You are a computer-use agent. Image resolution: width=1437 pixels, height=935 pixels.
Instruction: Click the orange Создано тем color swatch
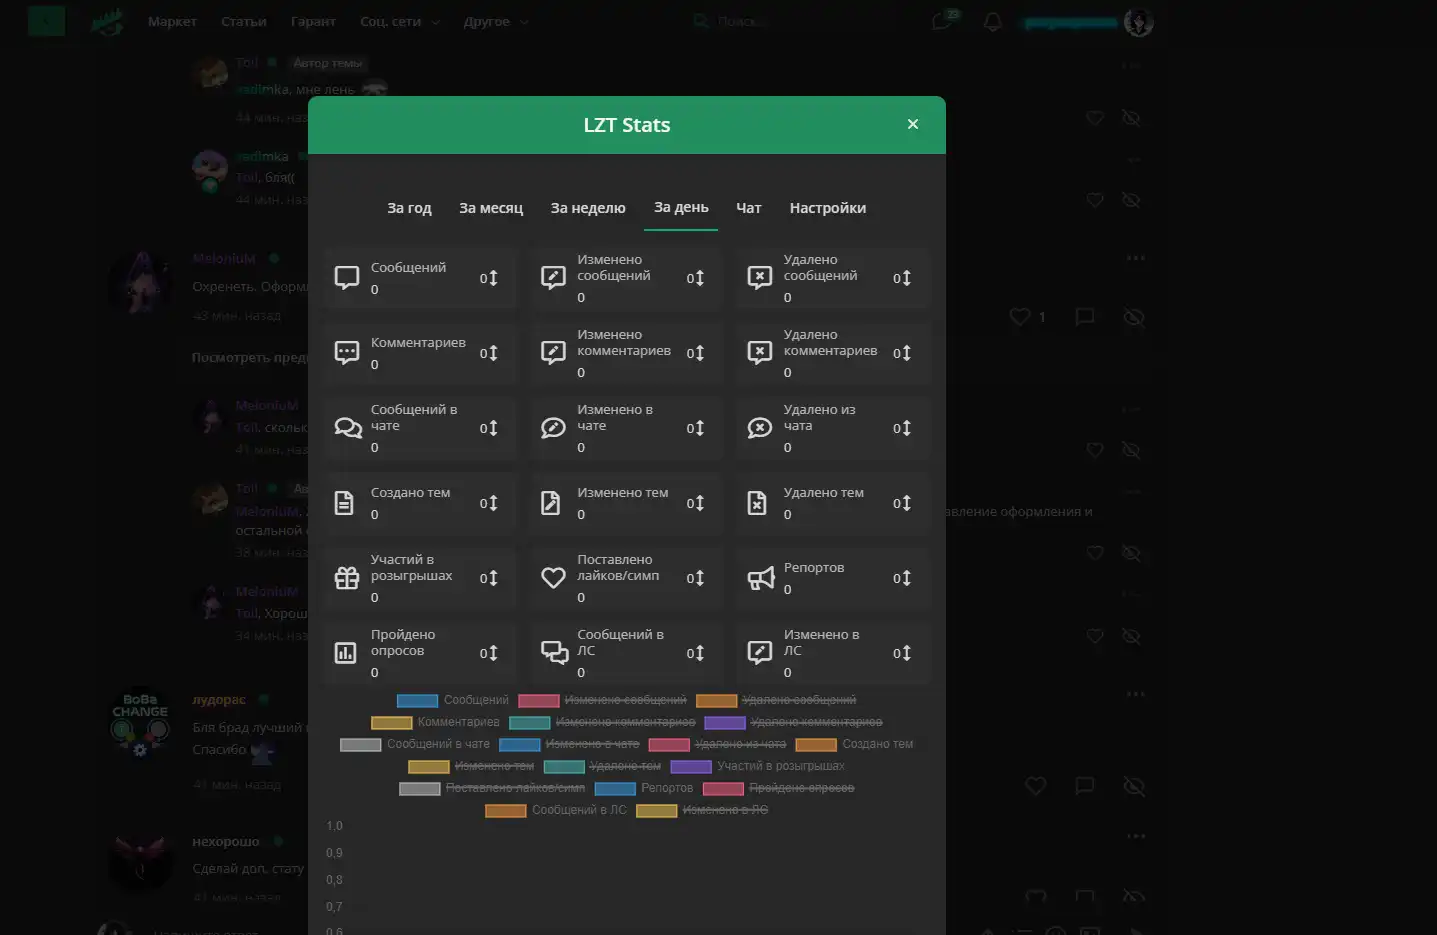tap(815, 744)
